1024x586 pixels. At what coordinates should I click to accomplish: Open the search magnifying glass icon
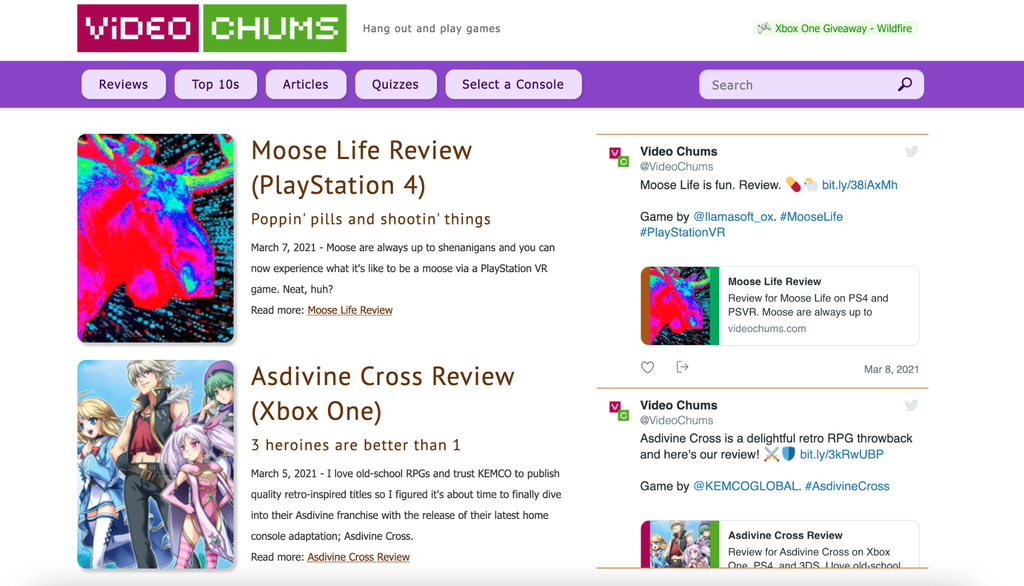coord(905,85)
